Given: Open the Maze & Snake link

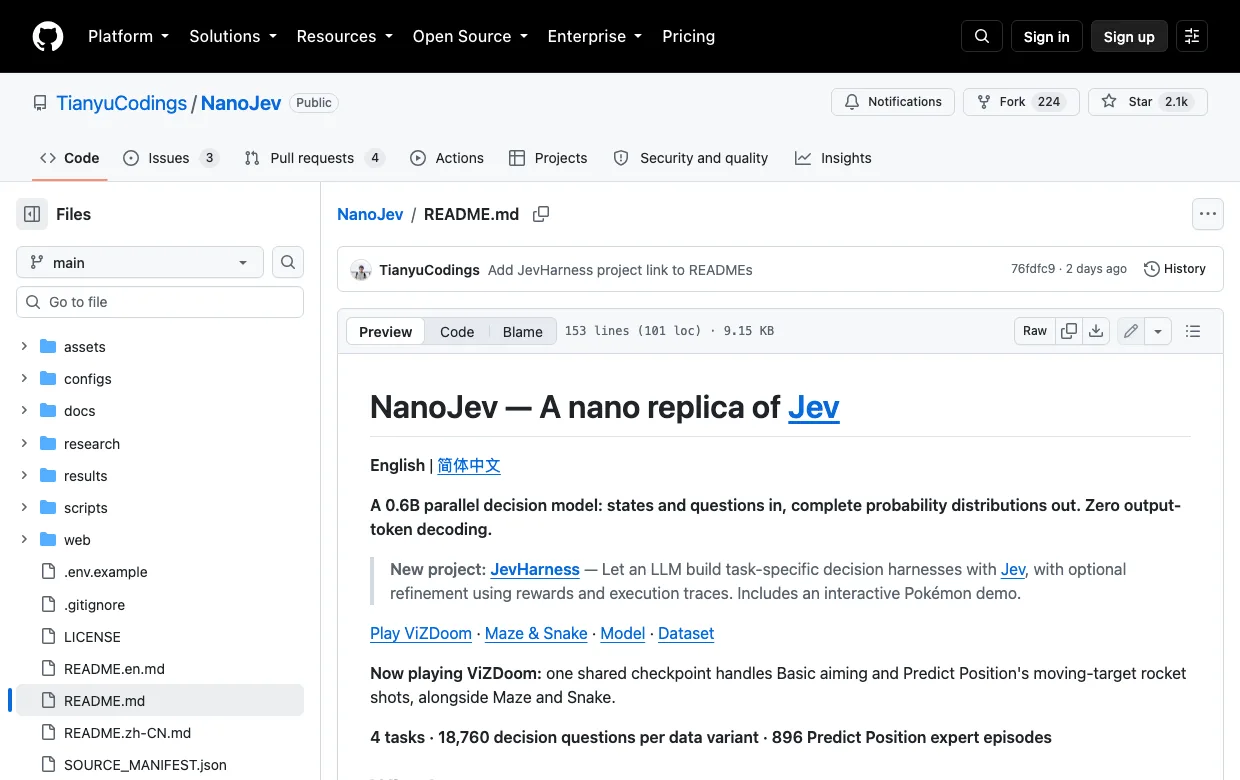Looking at the screenshot, I should (x=536, y=633).
